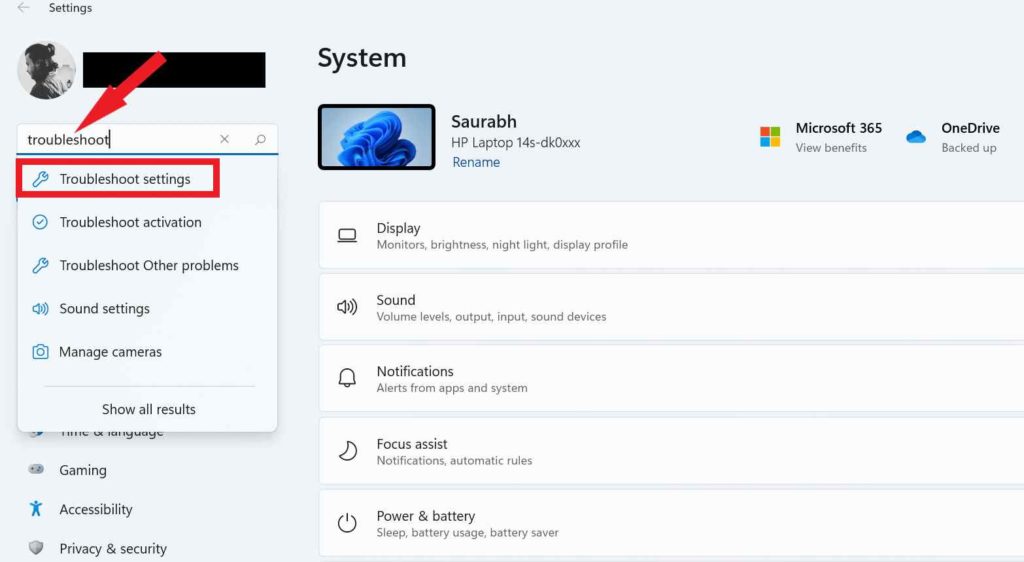Image resolution: width=1024 pixels, height=562 pixels.
Task: Click the Power & battery icon
Action: (x=347, y=523)
